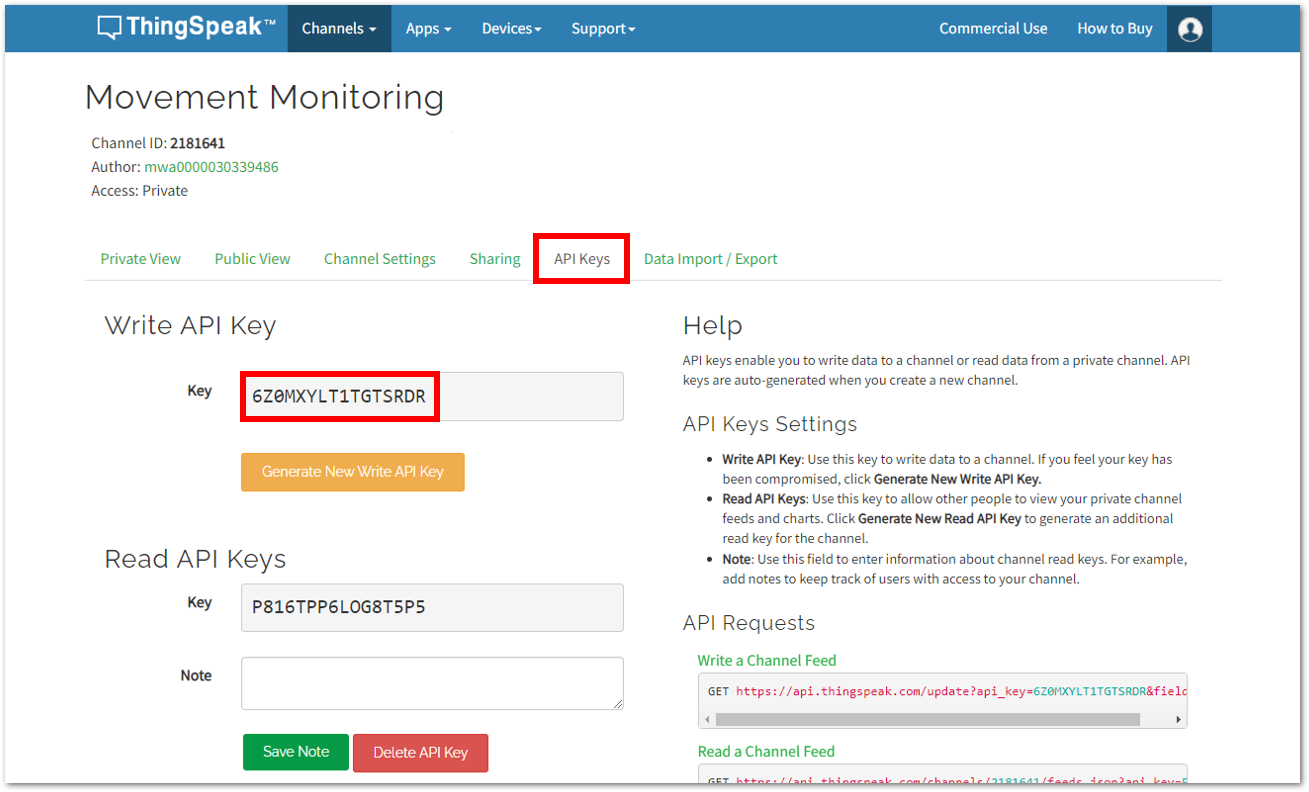
Task: Click the Read API Keys heading
Action: [x=195, y=559]
